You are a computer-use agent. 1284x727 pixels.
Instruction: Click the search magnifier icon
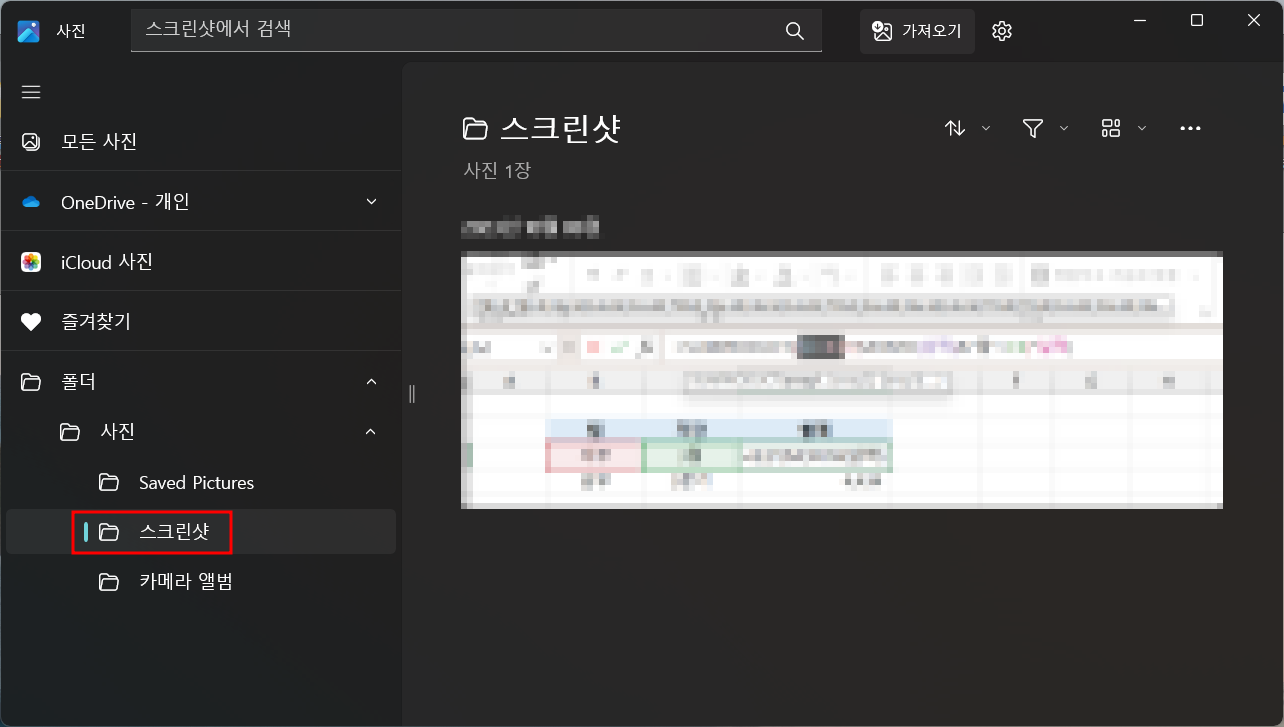coord(795,31)
